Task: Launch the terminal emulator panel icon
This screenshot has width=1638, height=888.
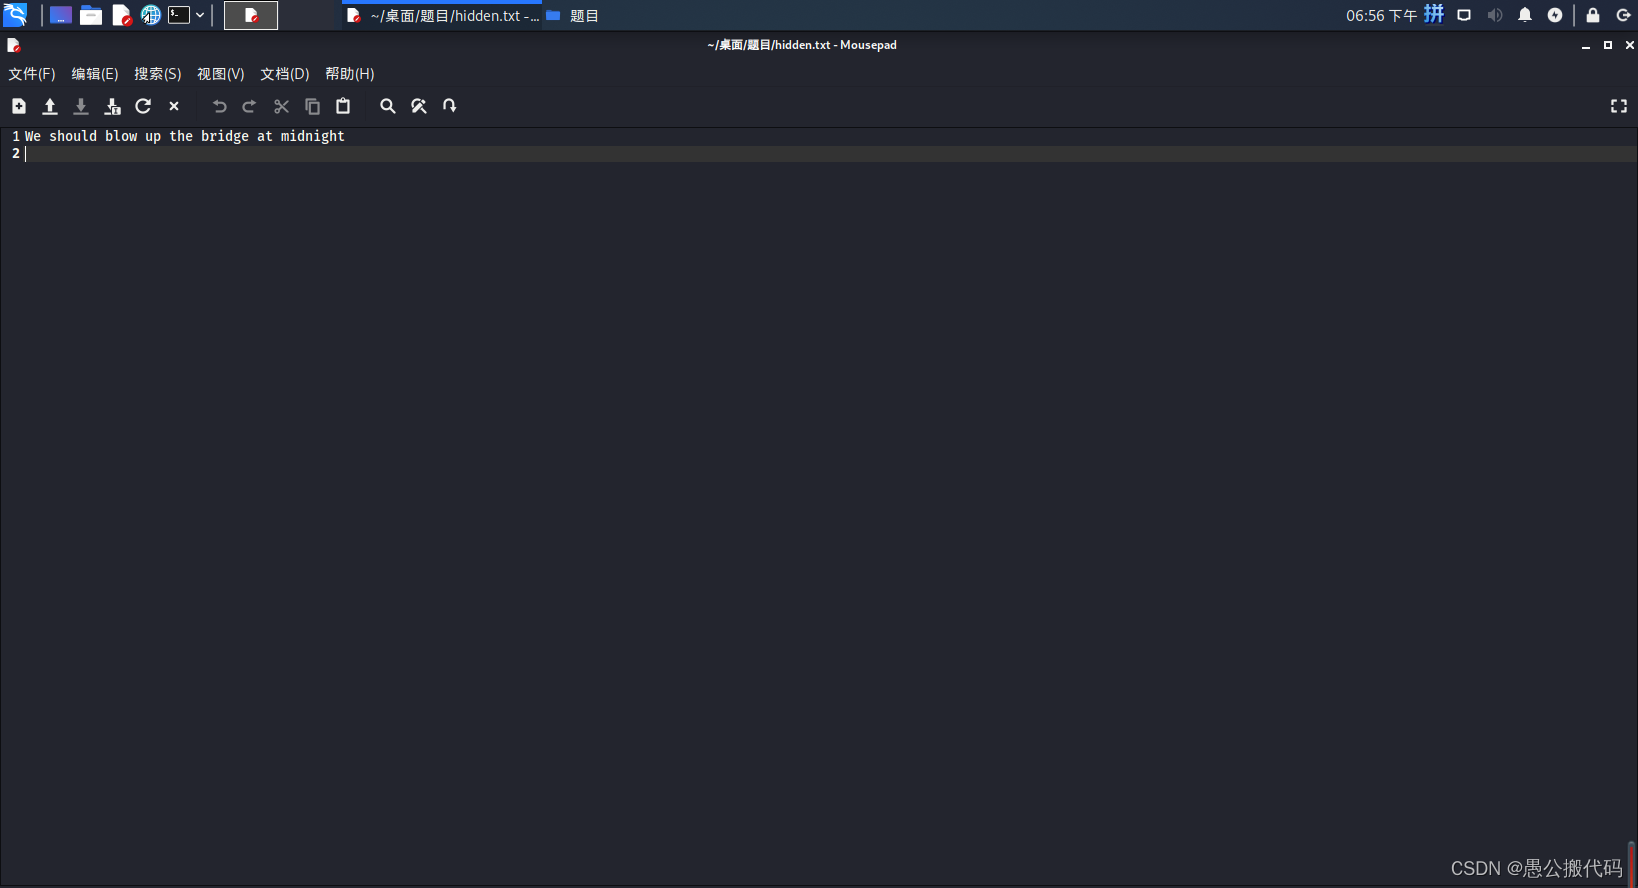Action: pos(179,15)
